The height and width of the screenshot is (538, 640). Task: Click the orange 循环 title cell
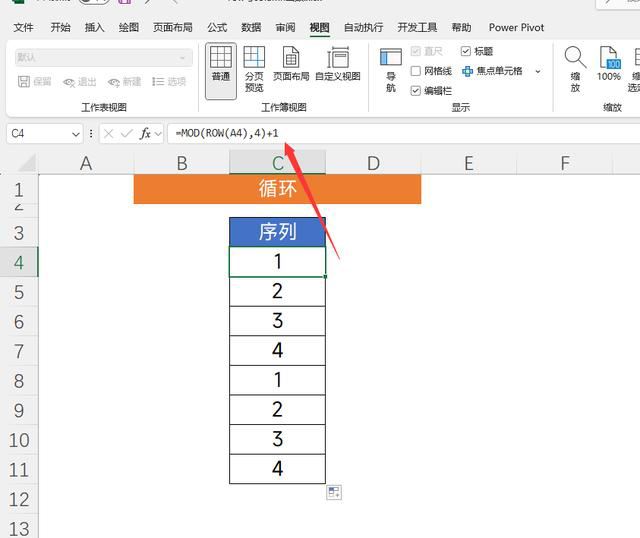tap(277, 189)
